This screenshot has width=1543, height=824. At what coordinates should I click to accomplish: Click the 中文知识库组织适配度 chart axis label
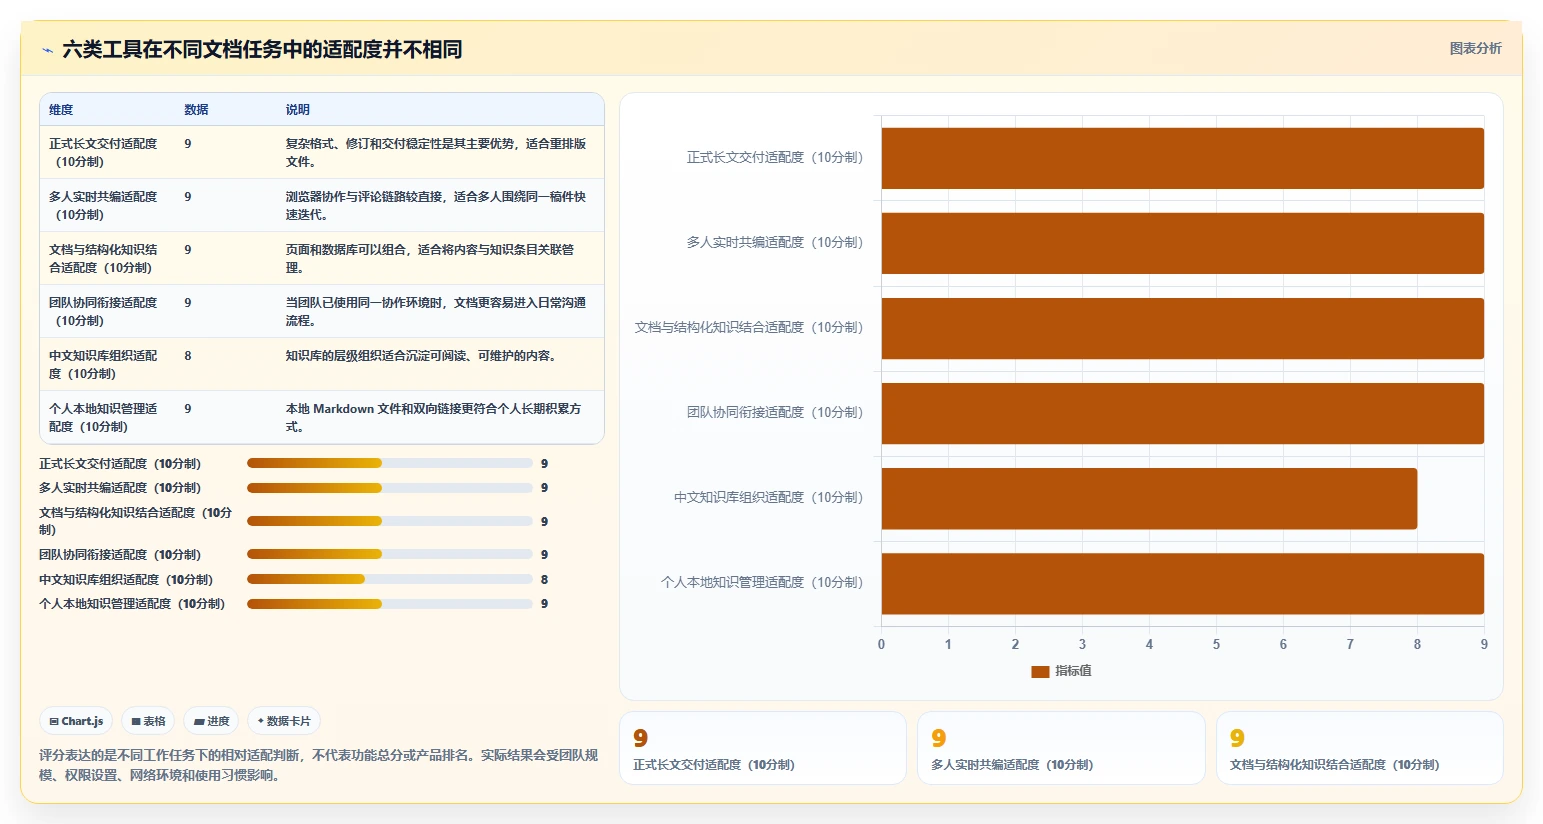click(768, 497)
